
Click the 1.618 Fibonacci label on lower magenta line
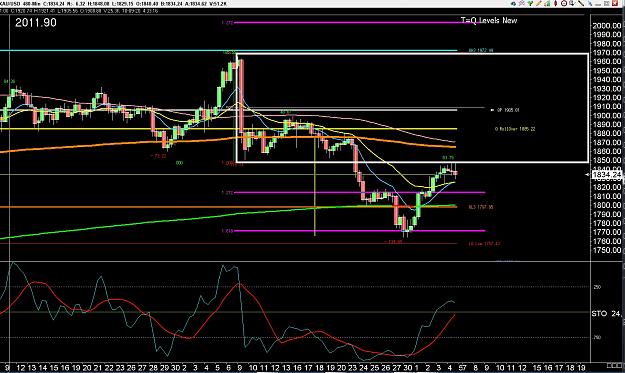pyautogui.click(x=227, y=231)
